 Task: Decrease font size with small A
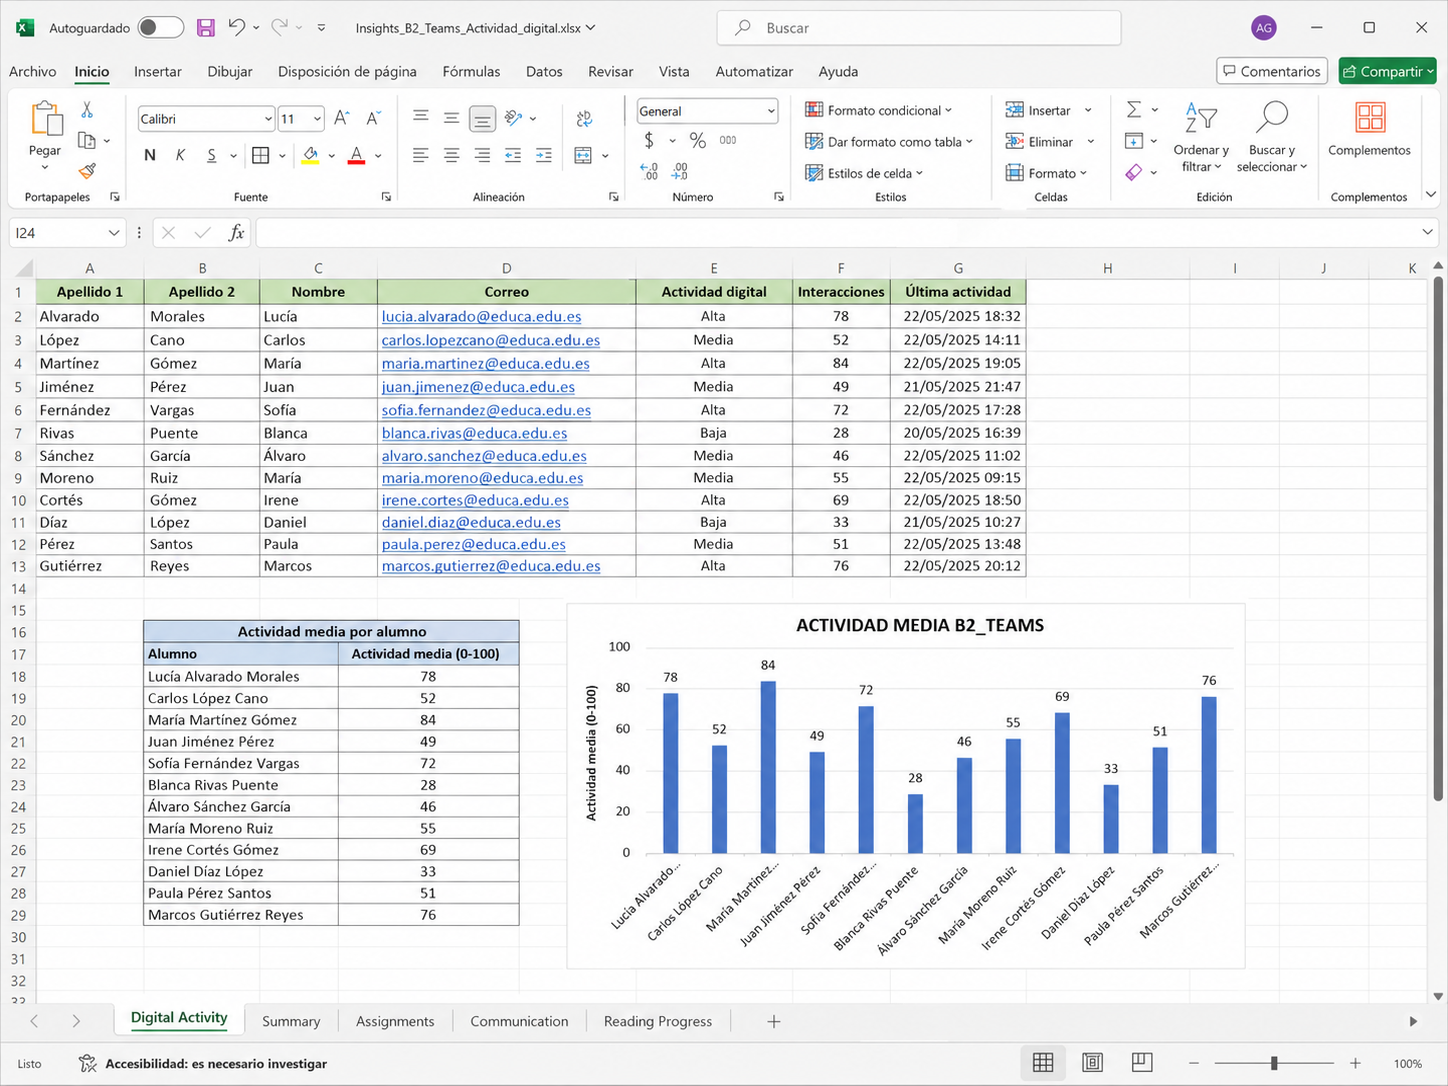pyautogui.click(x=373, y=118)
